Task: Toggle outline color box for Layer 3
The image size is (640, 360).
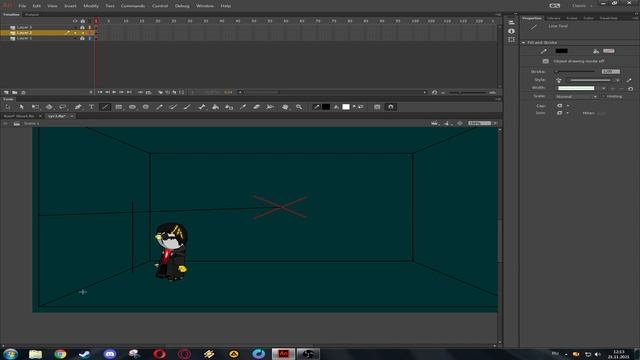Action: (90, 27)
